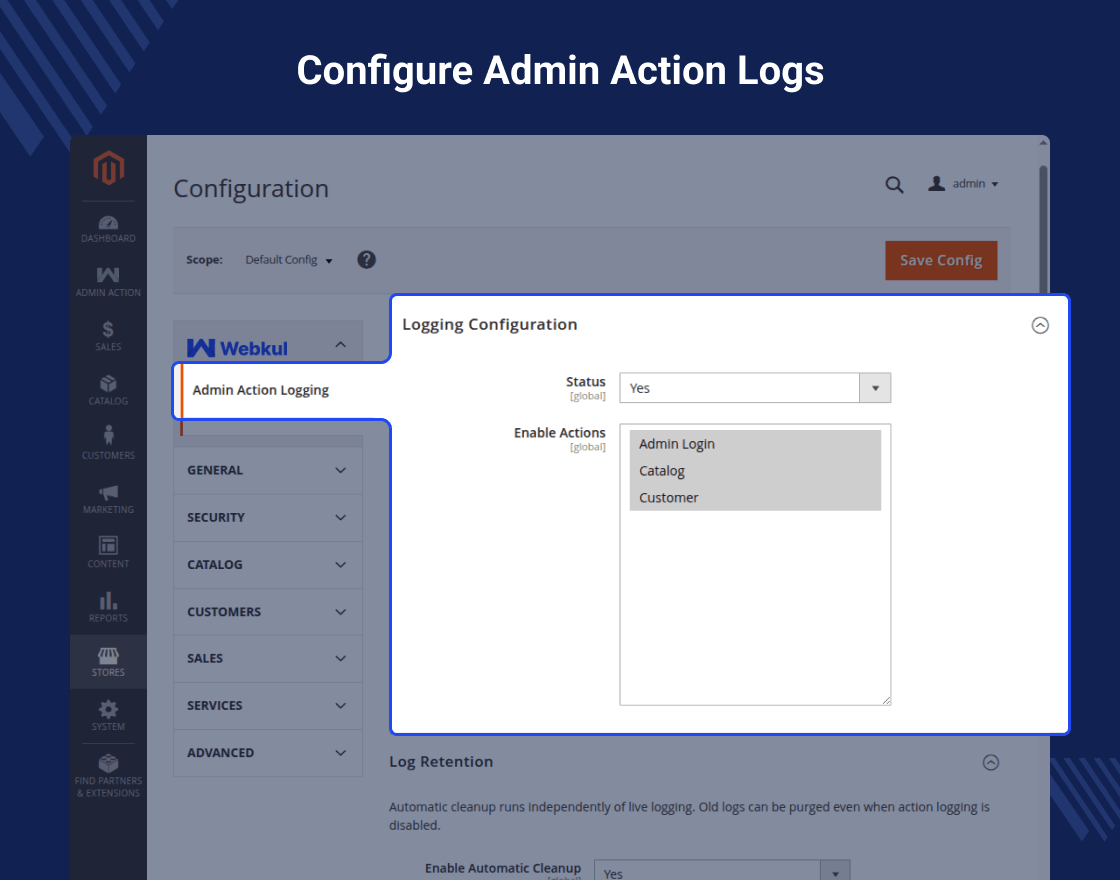Open the Catalog box icon menu
The height and width of the screenshot is (880, 1120).
[108, 390]
